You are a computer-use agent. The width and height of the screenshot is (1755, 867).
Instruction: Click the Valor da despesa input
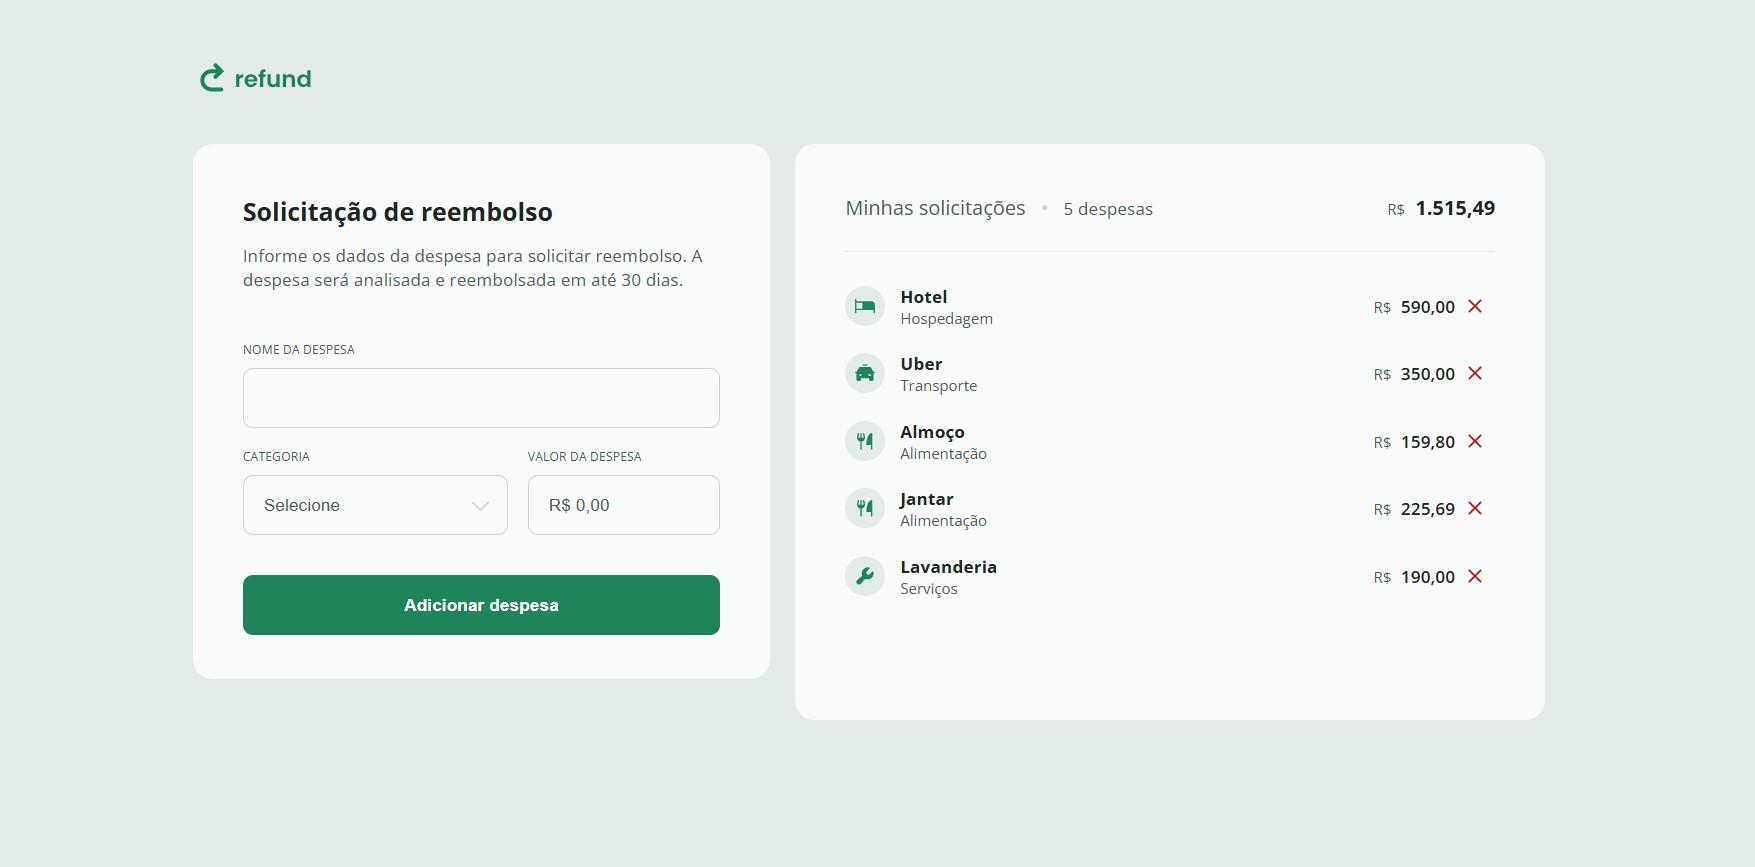623,505
